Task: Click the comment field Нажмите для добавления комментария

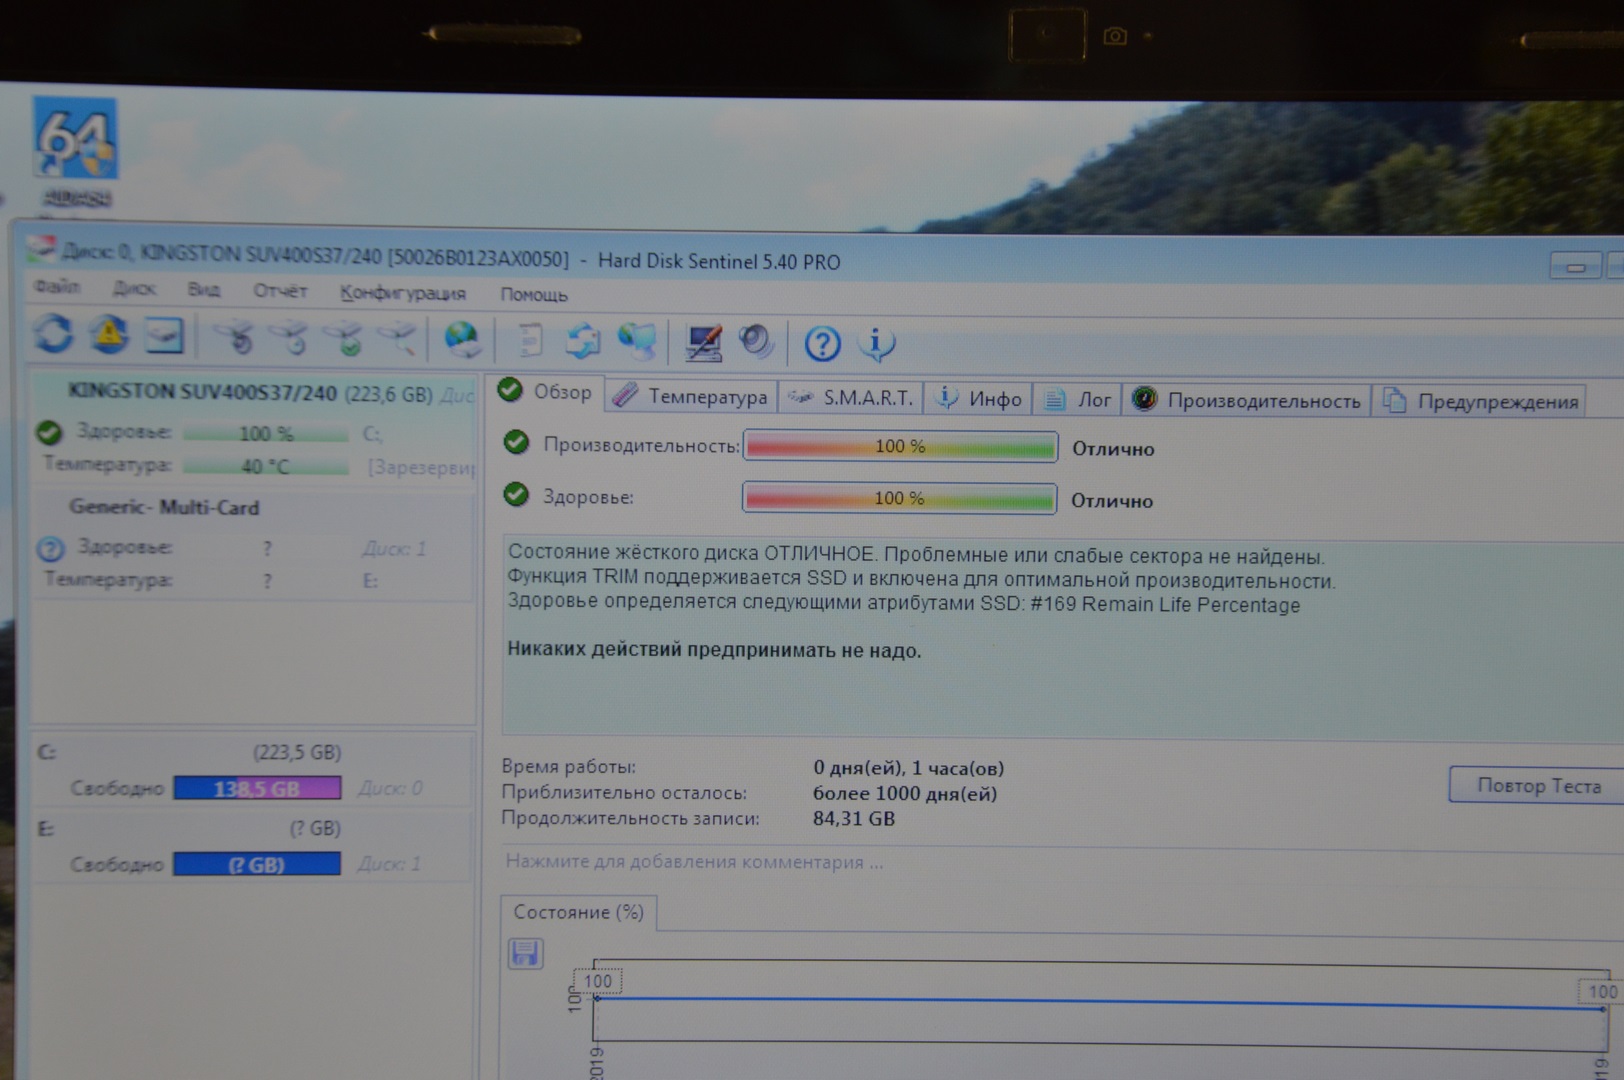Action: [694, 862]
